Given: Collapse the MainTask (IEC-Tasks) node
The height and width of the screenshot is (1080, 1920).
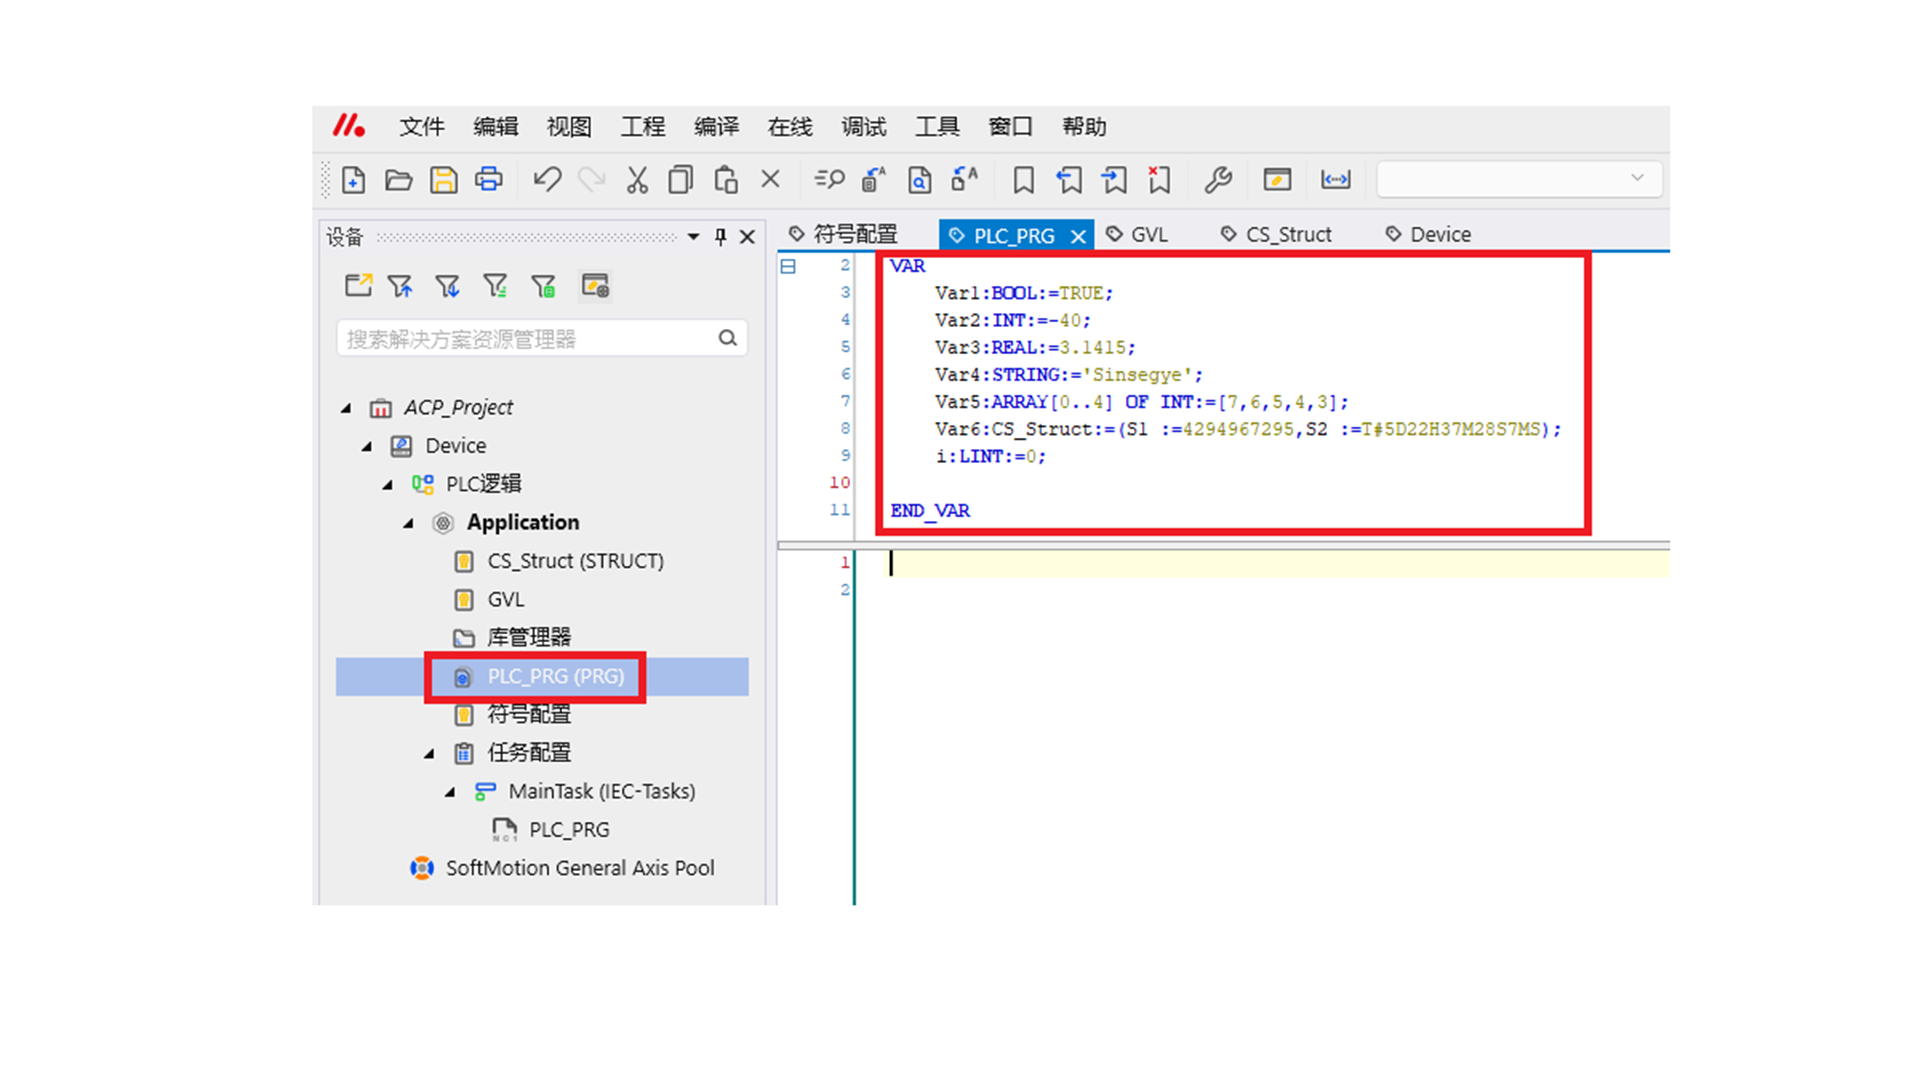Looking at the screenshot, I should click(x=450, y=791).
